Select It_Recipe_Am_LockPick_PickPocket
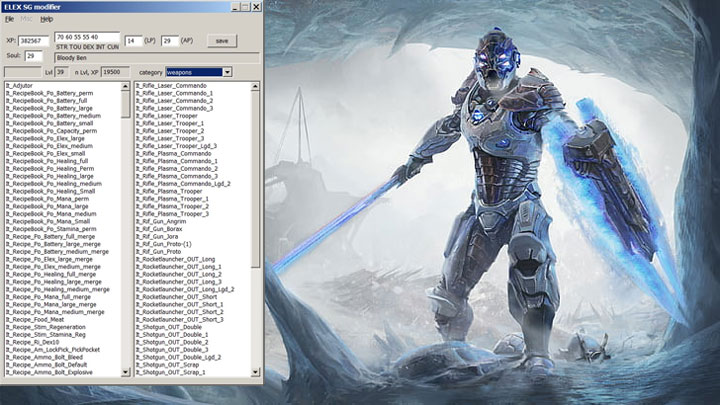 point(53,349)
